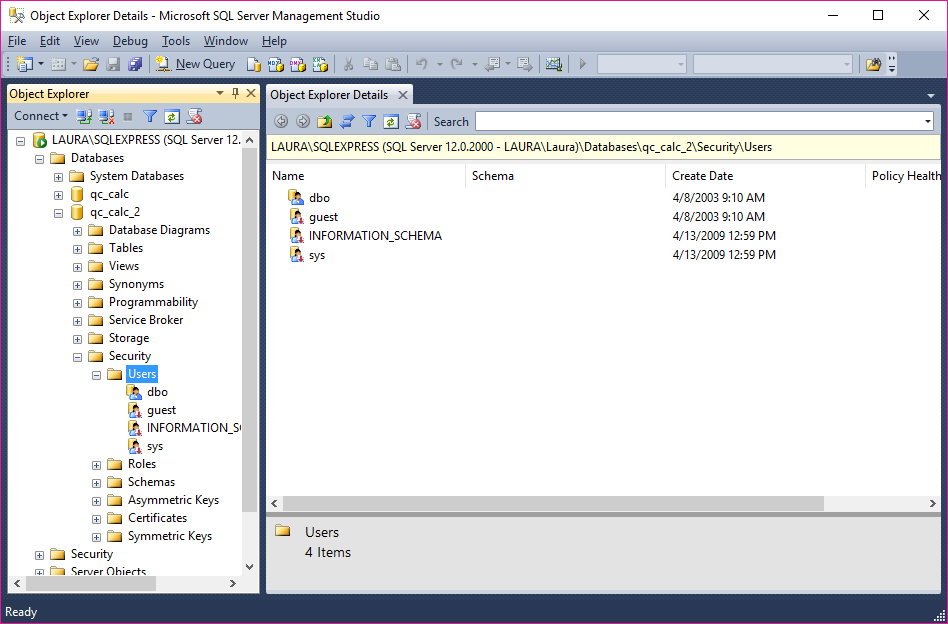Close the Object Explorer Details tab
The height and width of the screenshot is (624, 948).
[x=403, y=95]
